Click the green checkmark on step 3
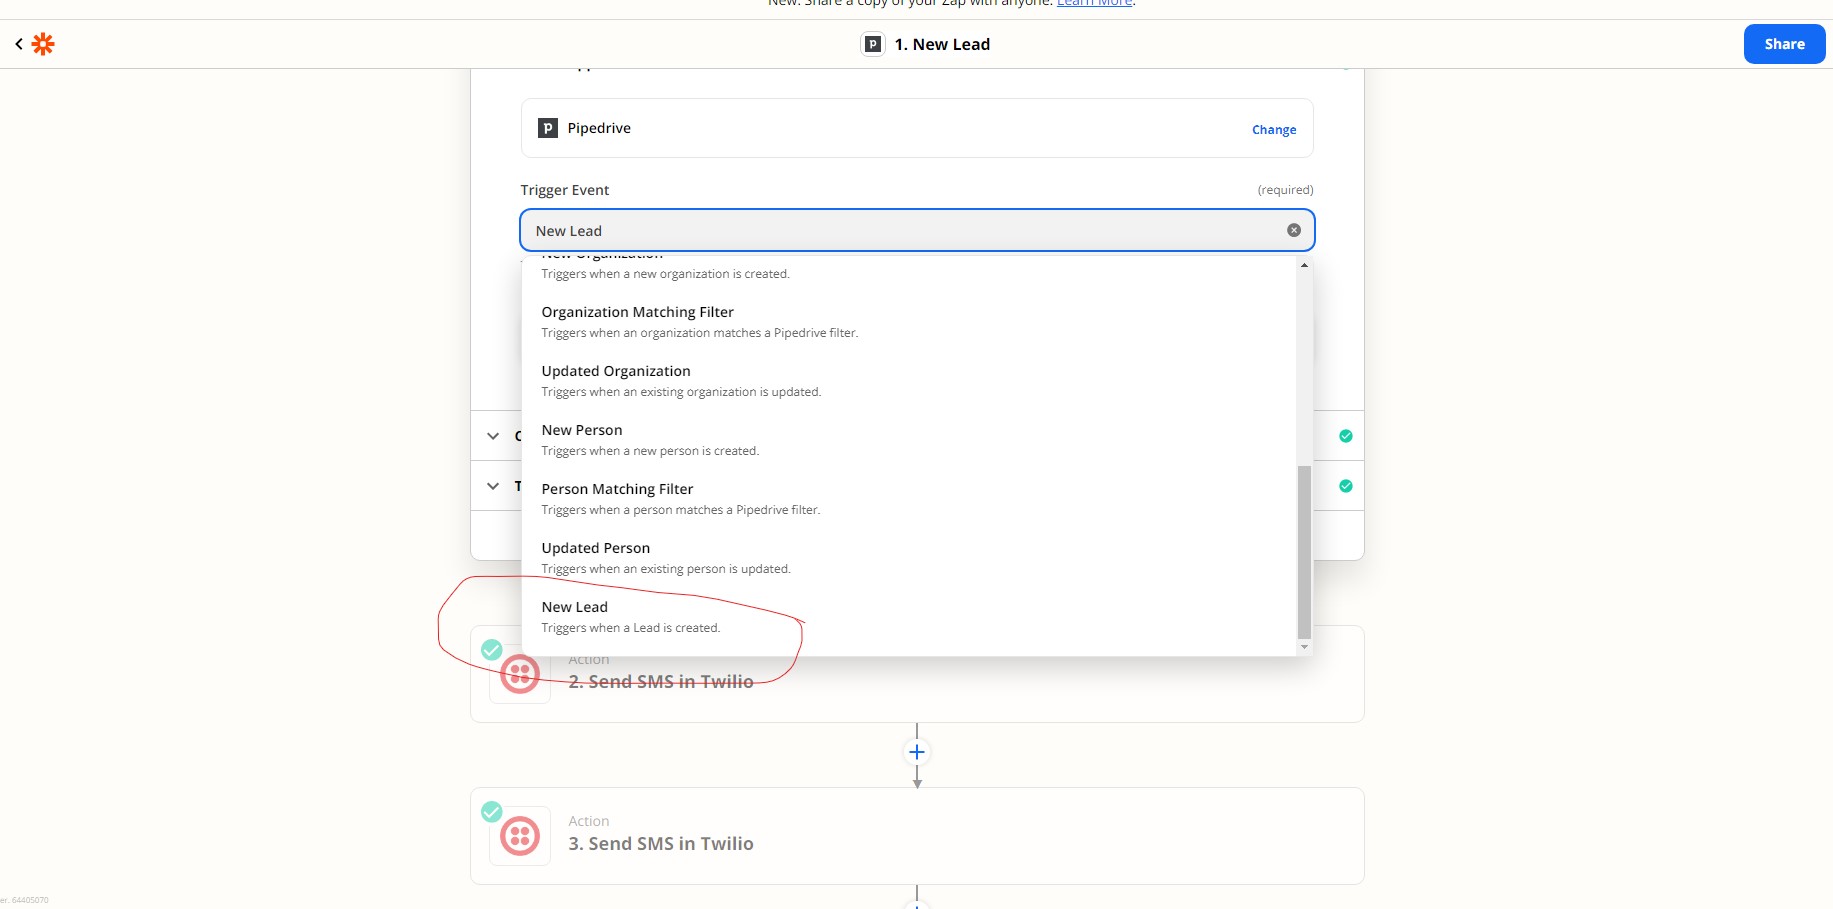 [x=491, y=812]
